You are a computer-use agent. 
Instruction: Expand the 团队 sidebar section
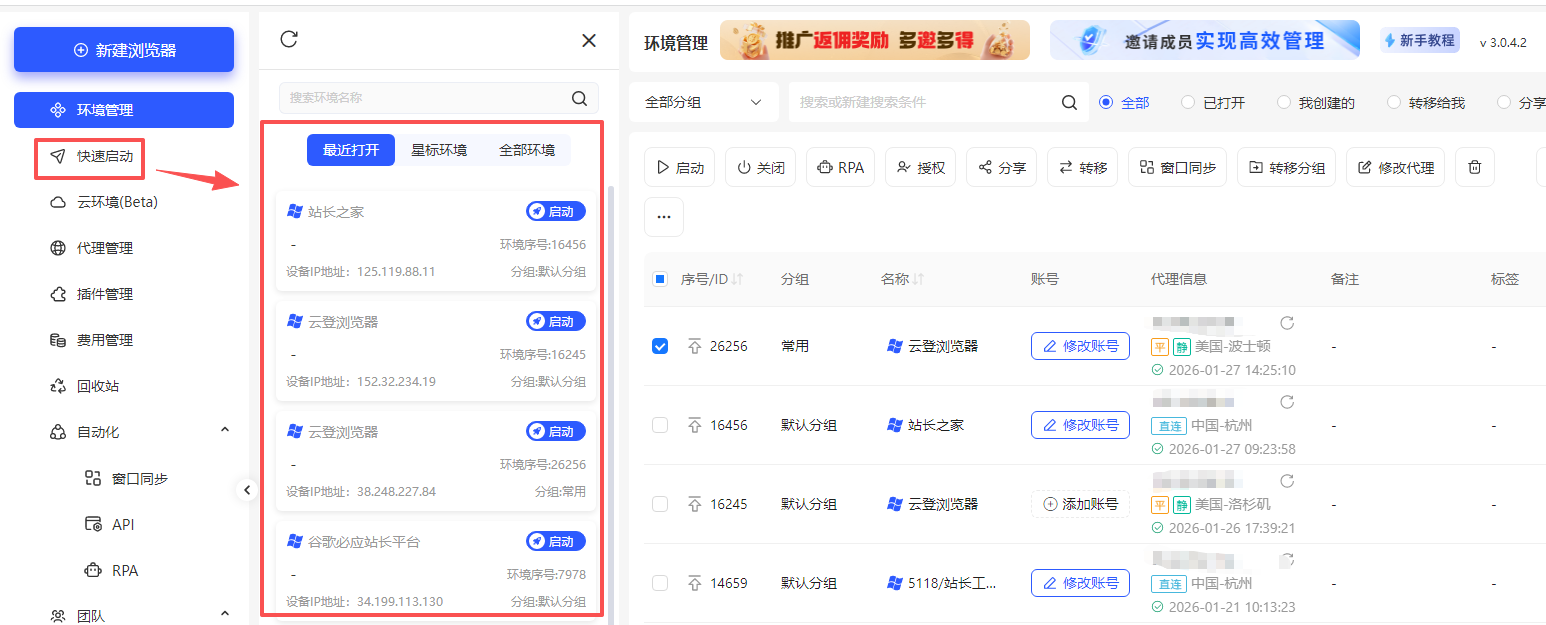coord(224,612)
